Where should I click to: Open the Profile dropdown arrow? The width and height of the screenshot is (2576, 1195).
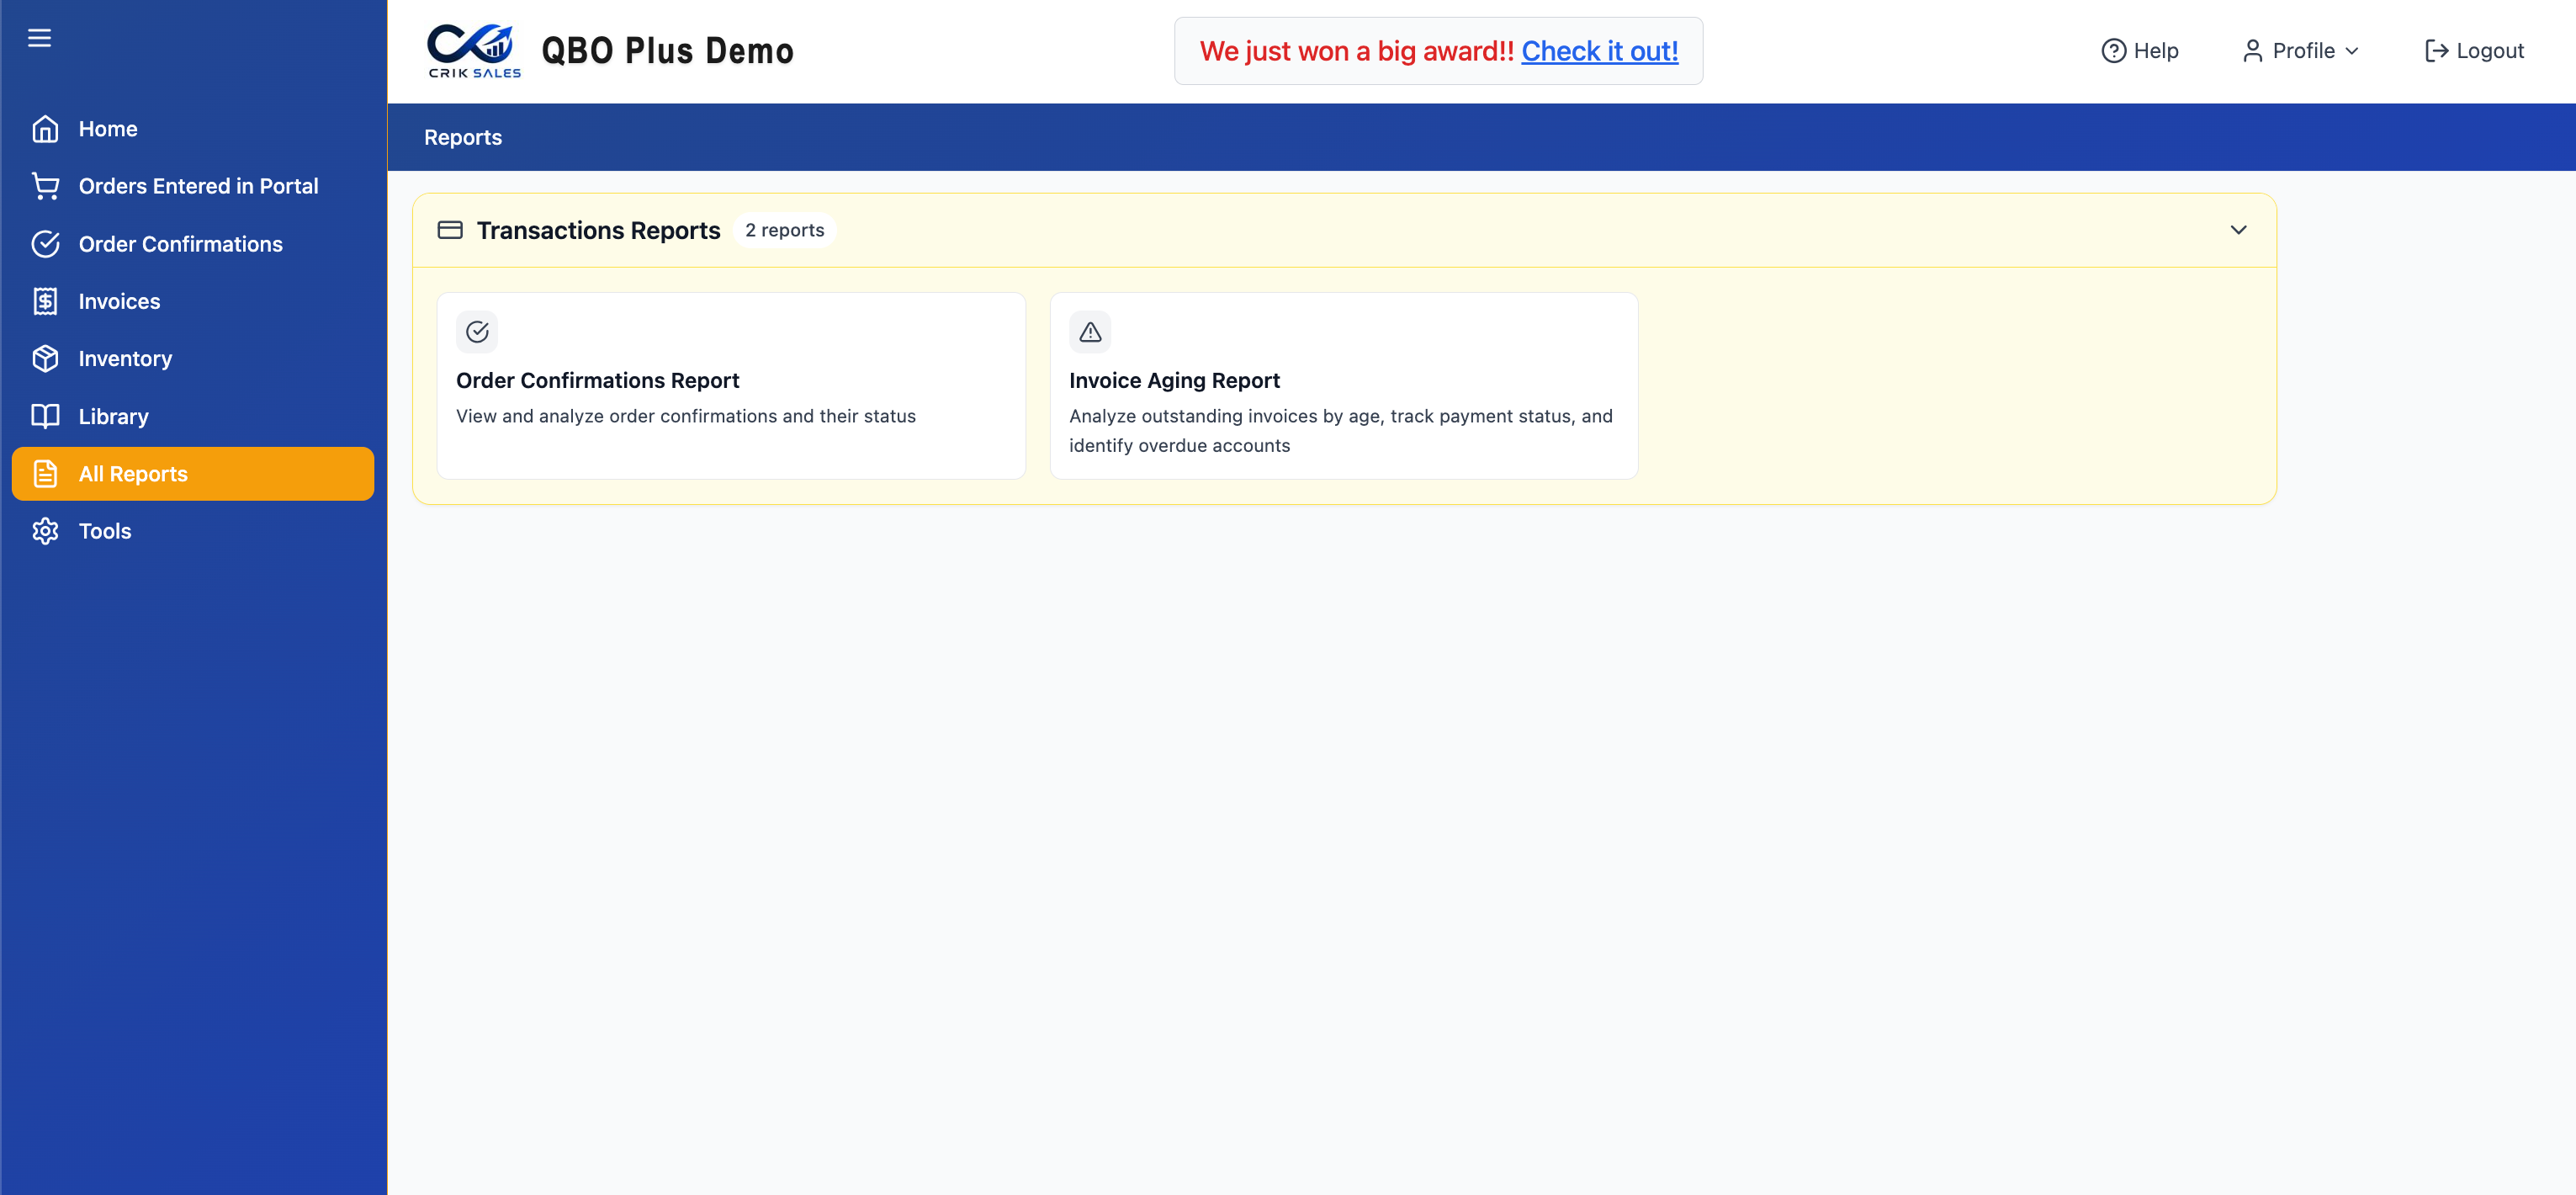click(2351, 51)
